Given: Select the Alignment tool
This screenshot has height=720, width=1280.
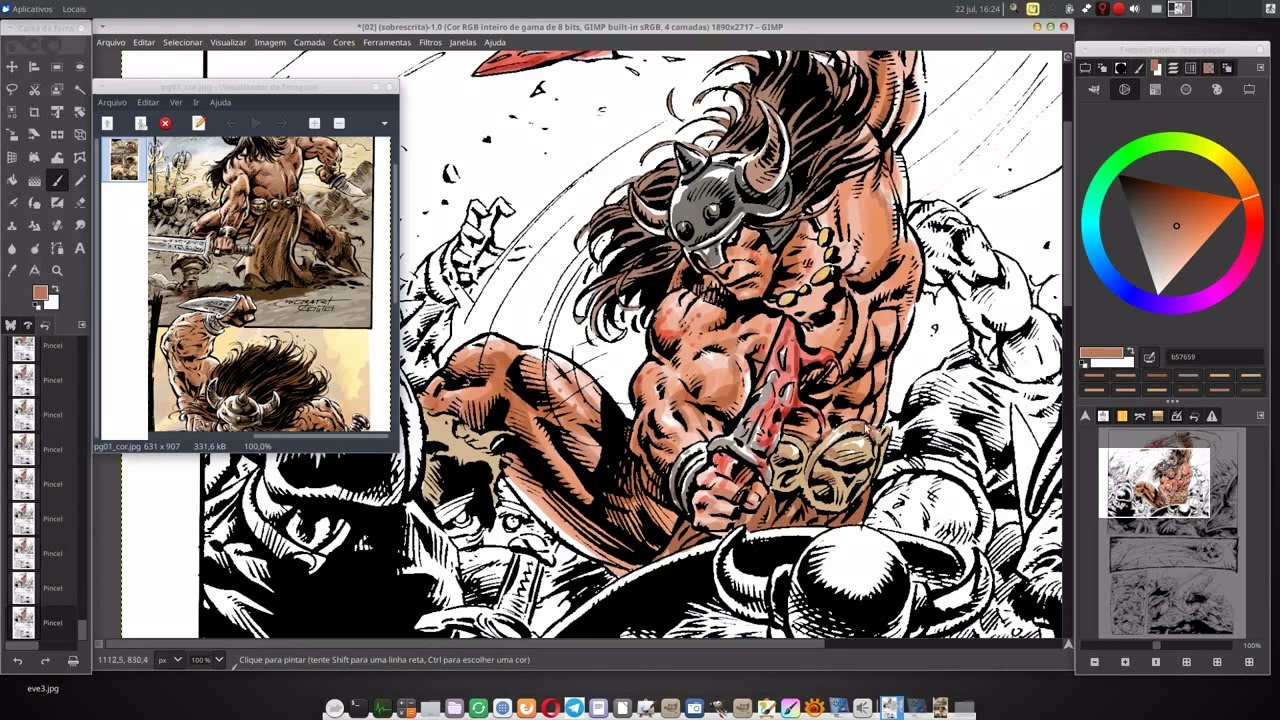Looking at the screenshot, I should (x=34, y=67).
